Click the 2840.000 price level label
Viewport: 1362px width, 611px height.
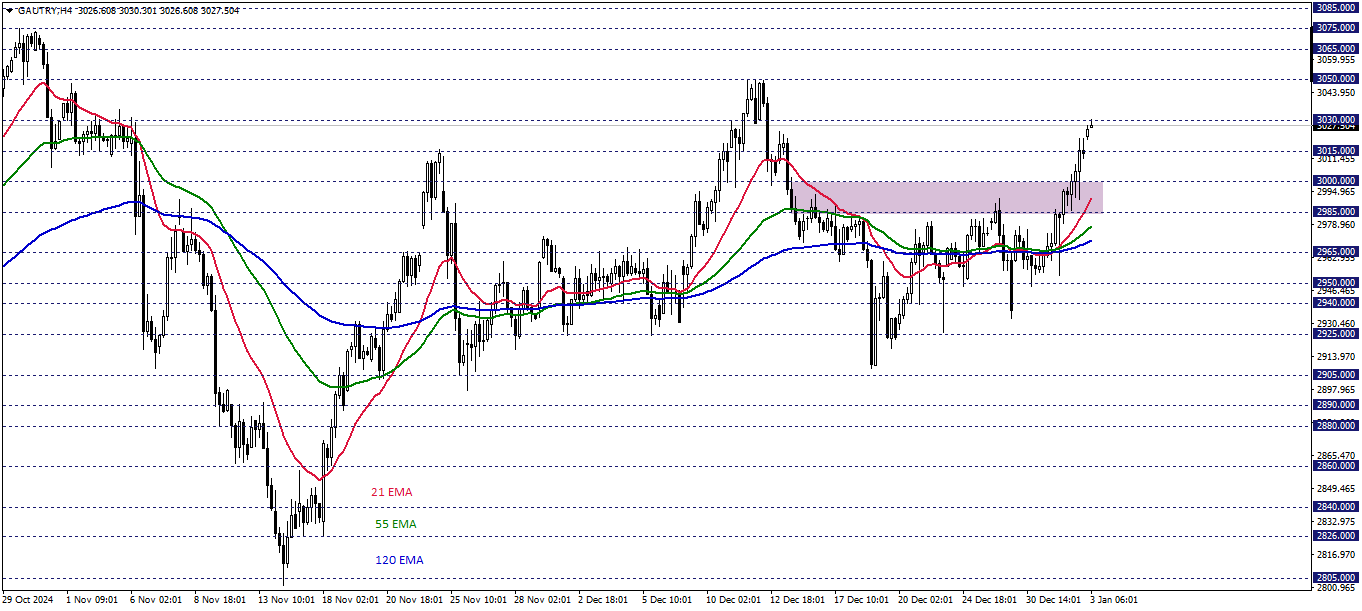point(1335,507)
